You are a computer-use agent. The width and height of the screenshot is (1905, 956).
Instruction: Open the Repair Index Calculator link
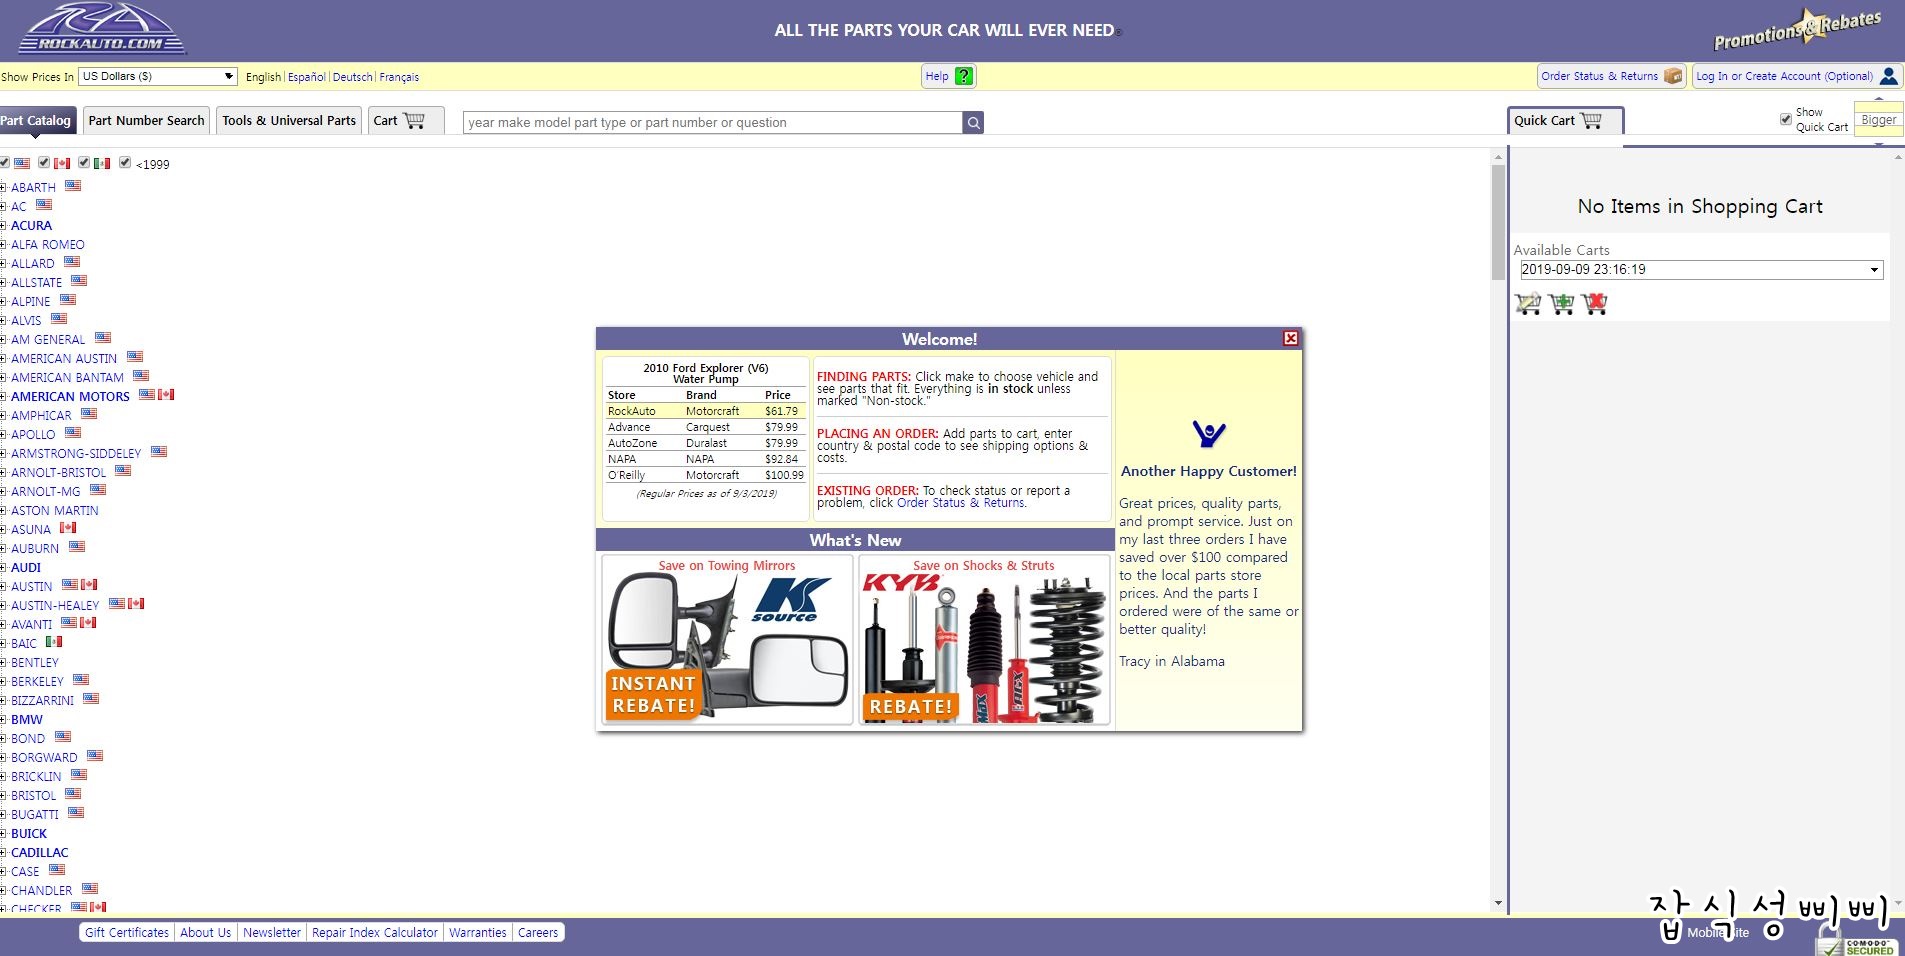(375, 932)
